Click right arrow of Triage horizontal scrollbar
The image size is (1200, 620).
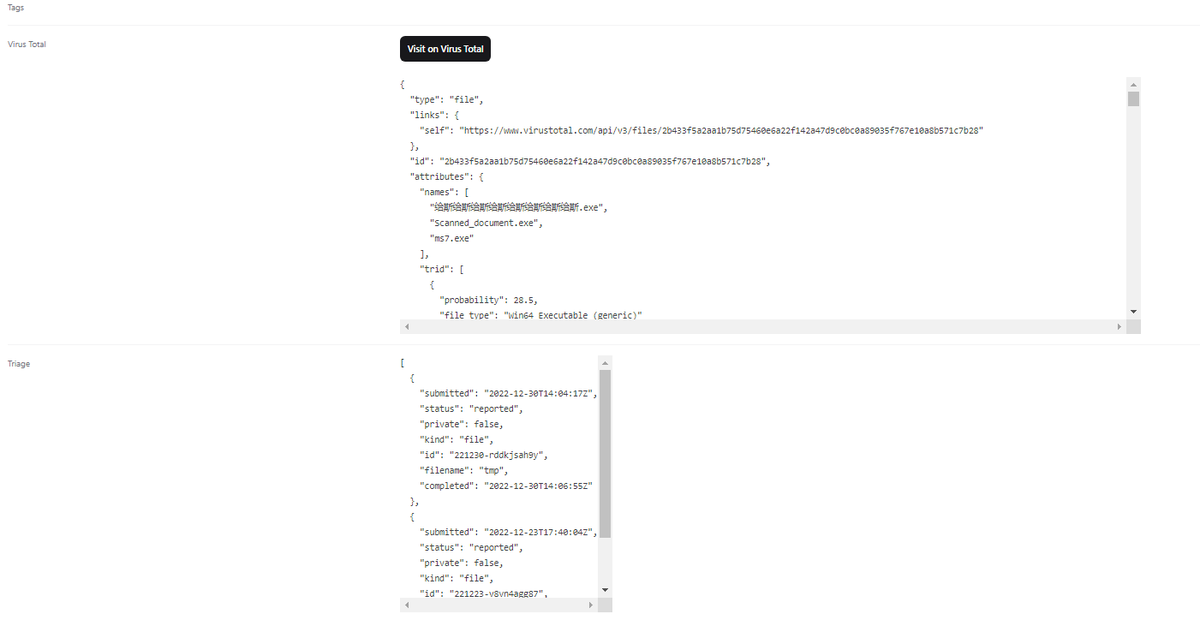click(592, 605)
